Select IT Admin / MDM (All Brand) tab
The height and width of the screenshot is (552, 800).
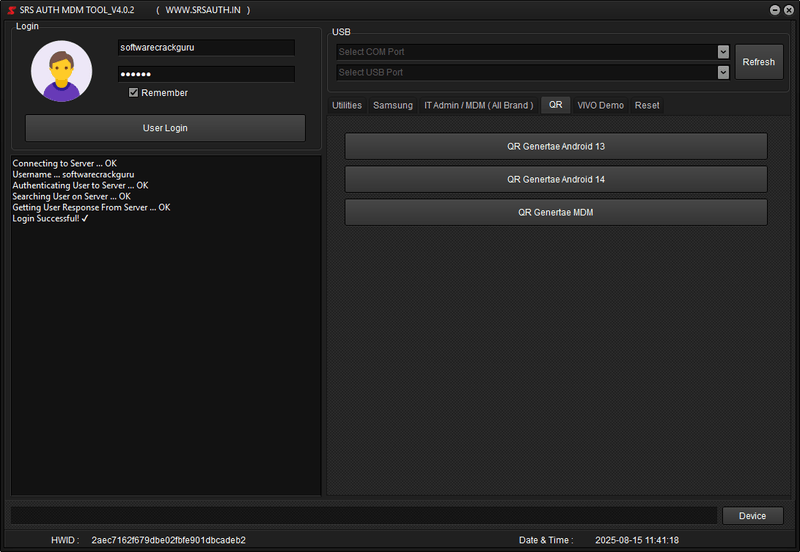point(478,105)
